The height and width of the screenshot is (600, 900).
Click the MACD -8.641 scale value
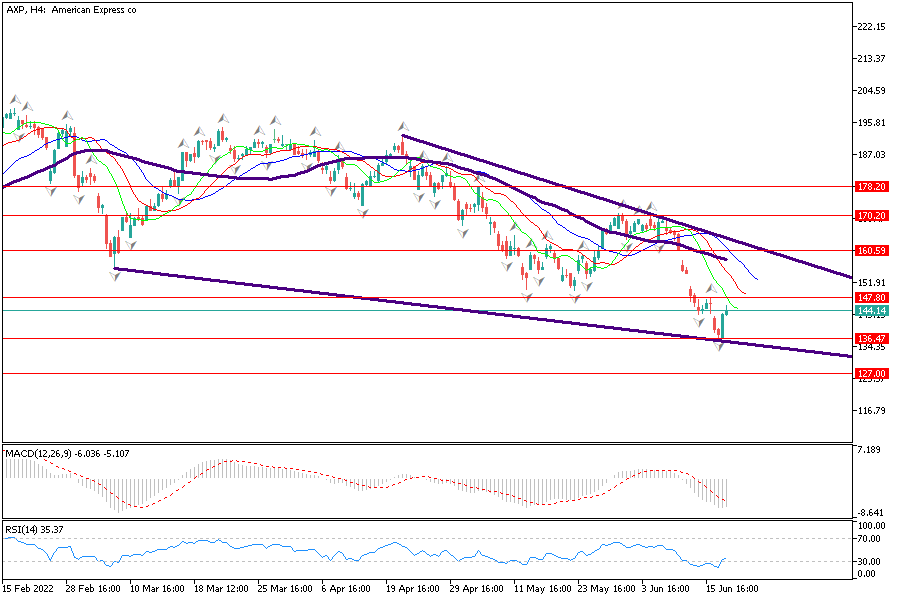tap(871, 512)
